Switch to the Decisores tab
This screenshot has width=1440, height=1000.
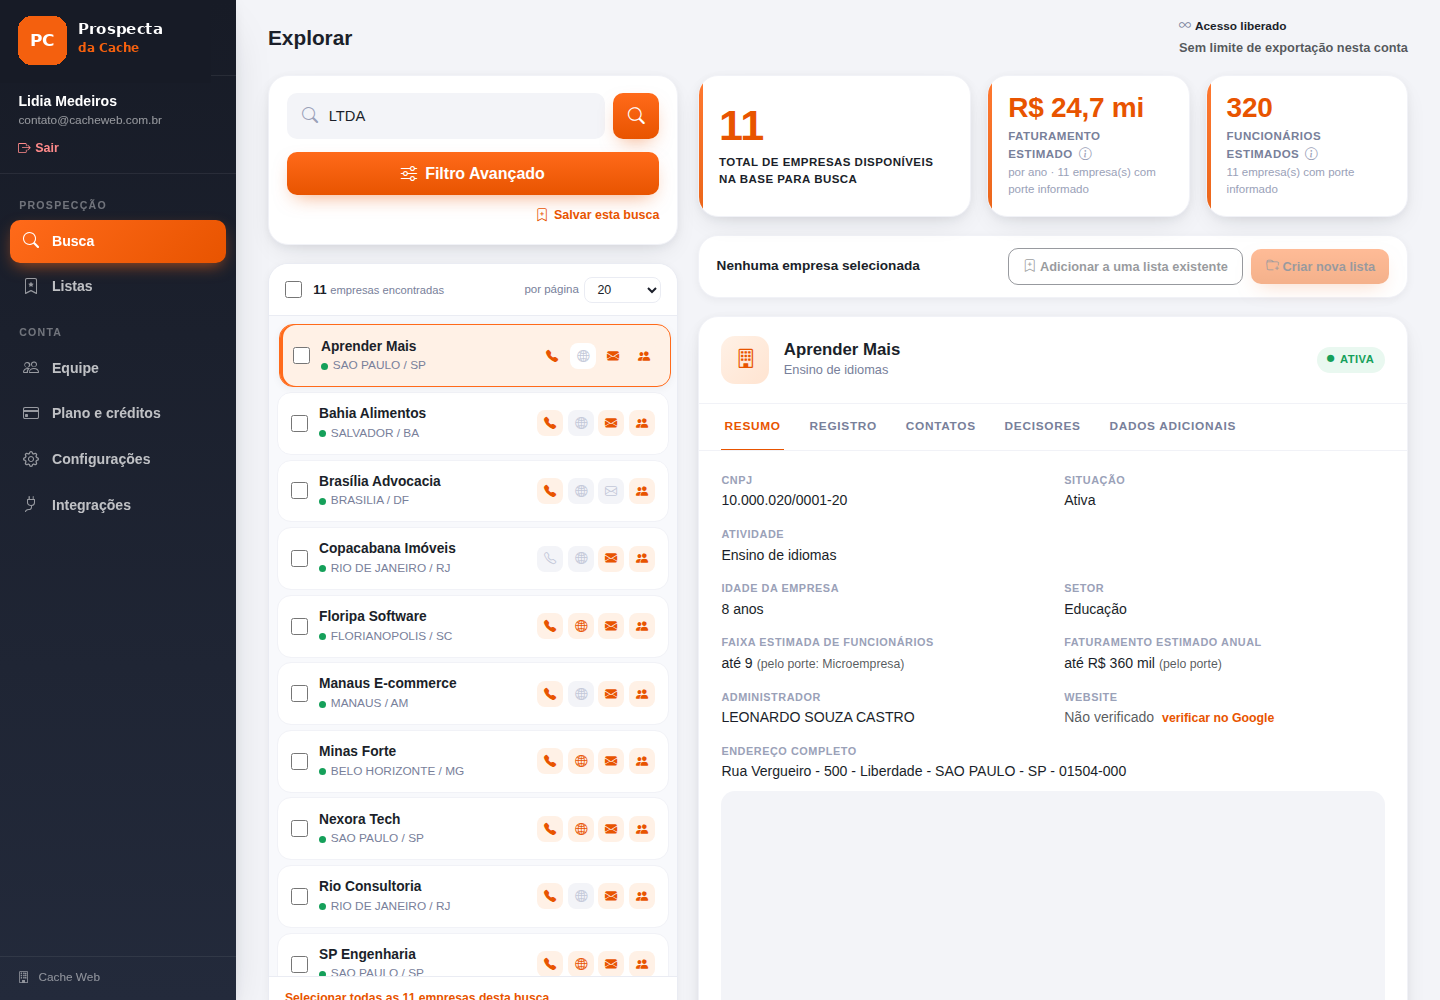click(x=1042, y=426)
